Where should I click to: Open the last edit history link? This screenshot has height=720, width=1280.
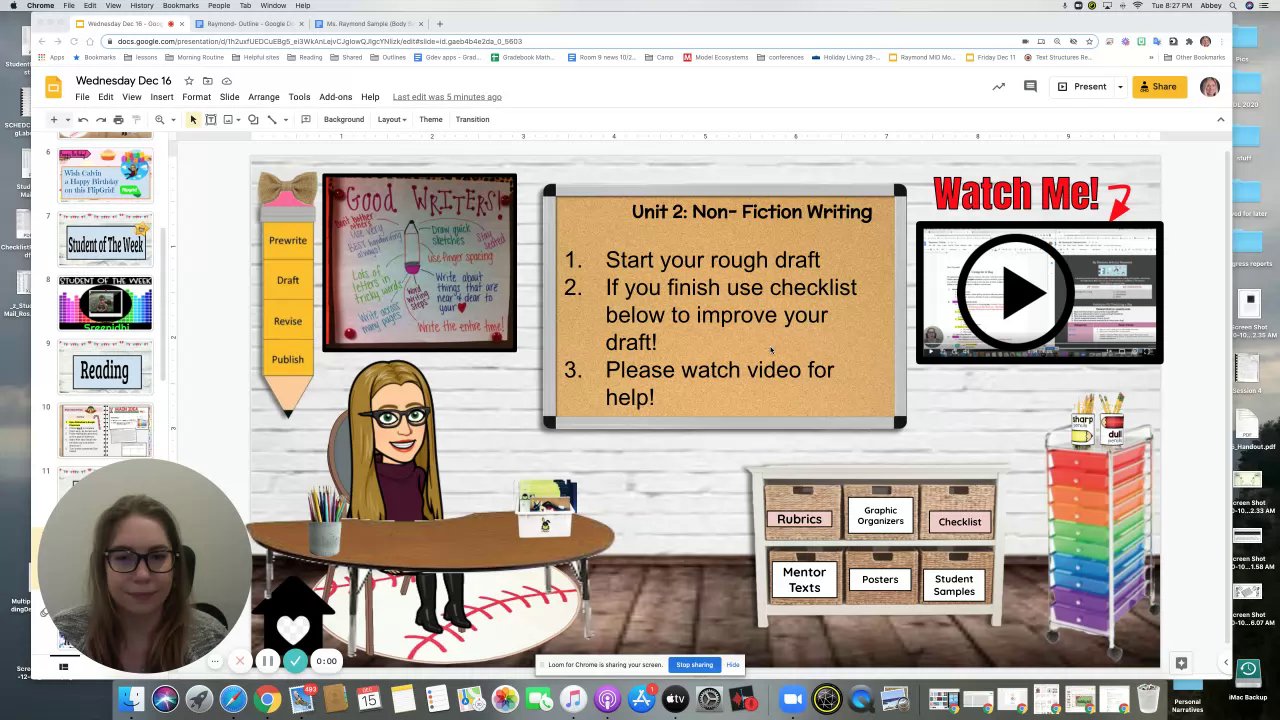point(447,97)
